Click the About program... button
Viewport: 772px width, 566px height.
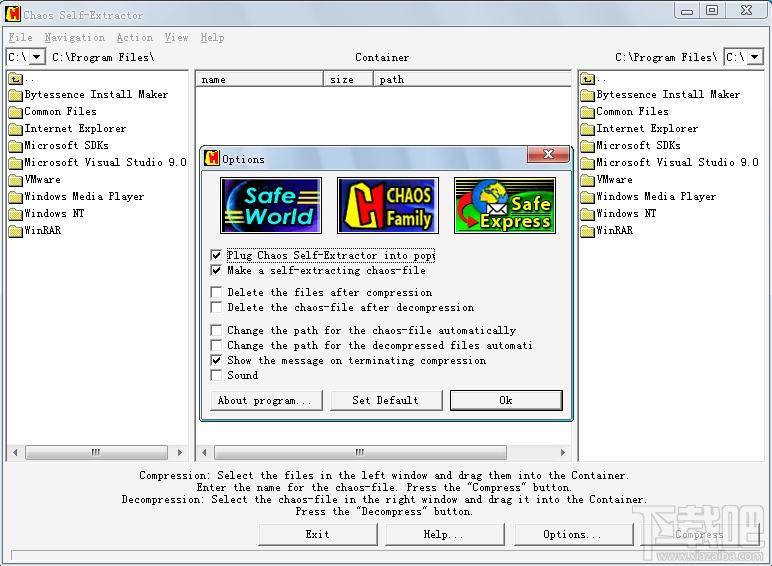tap(266, 400)
